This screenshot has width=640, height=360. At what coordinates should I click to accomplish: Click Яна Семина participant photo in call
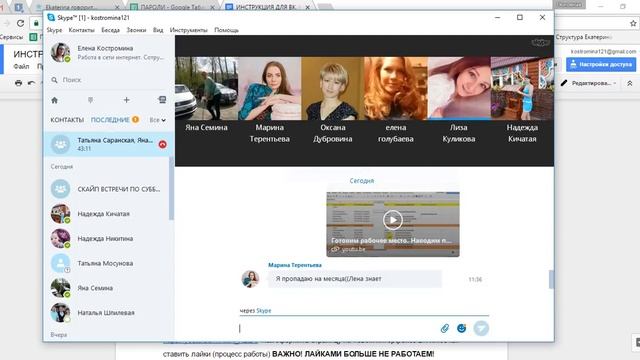click(x=207, y=89)
